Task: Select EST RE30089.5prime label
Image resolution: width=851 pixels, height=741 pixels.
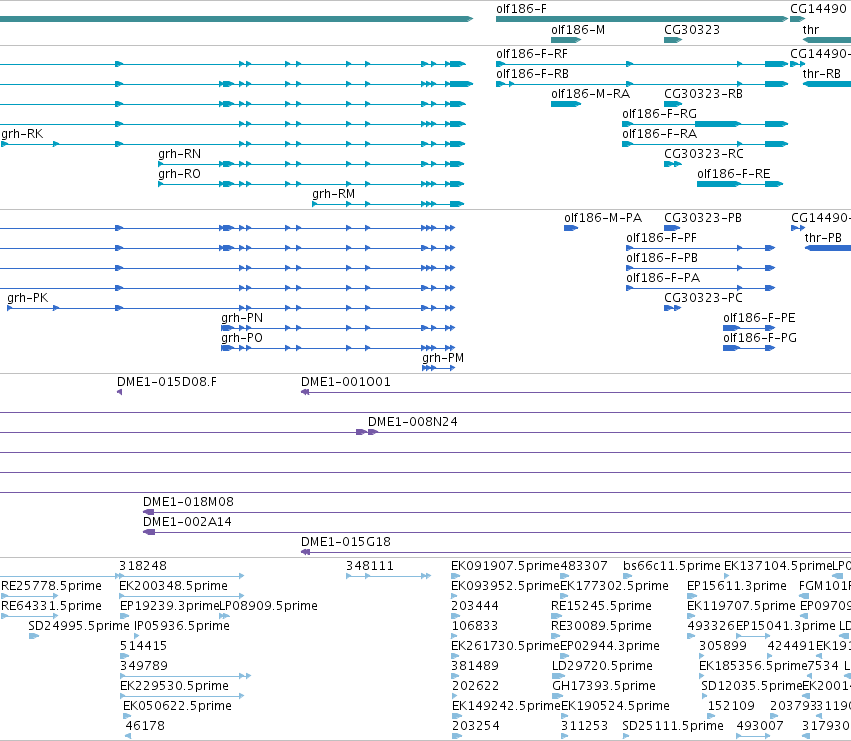Action: pyautogui.click(x=601, y=627)
